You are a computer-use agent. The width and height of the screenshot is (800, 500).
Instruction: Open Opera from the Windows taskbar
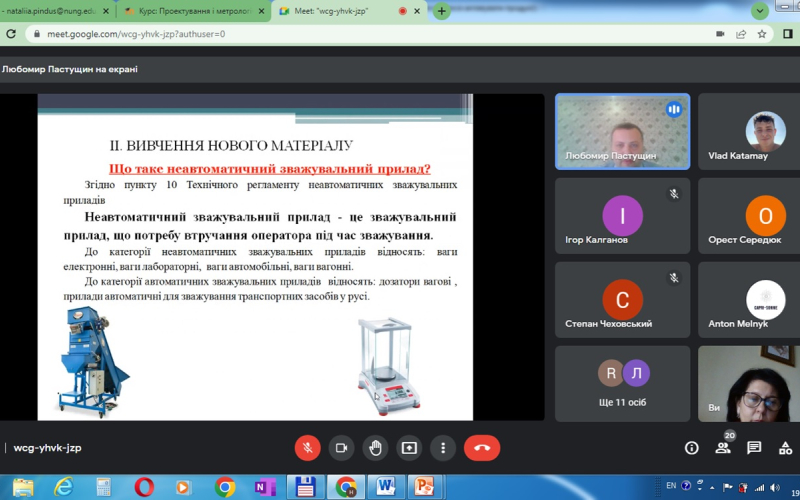(144, 487)
